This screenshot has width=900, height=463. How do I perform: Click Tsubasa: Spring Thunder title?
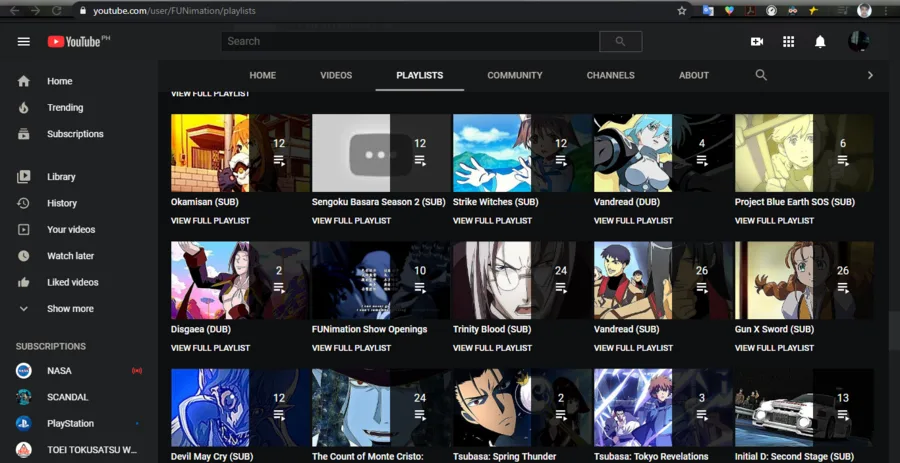505,457
